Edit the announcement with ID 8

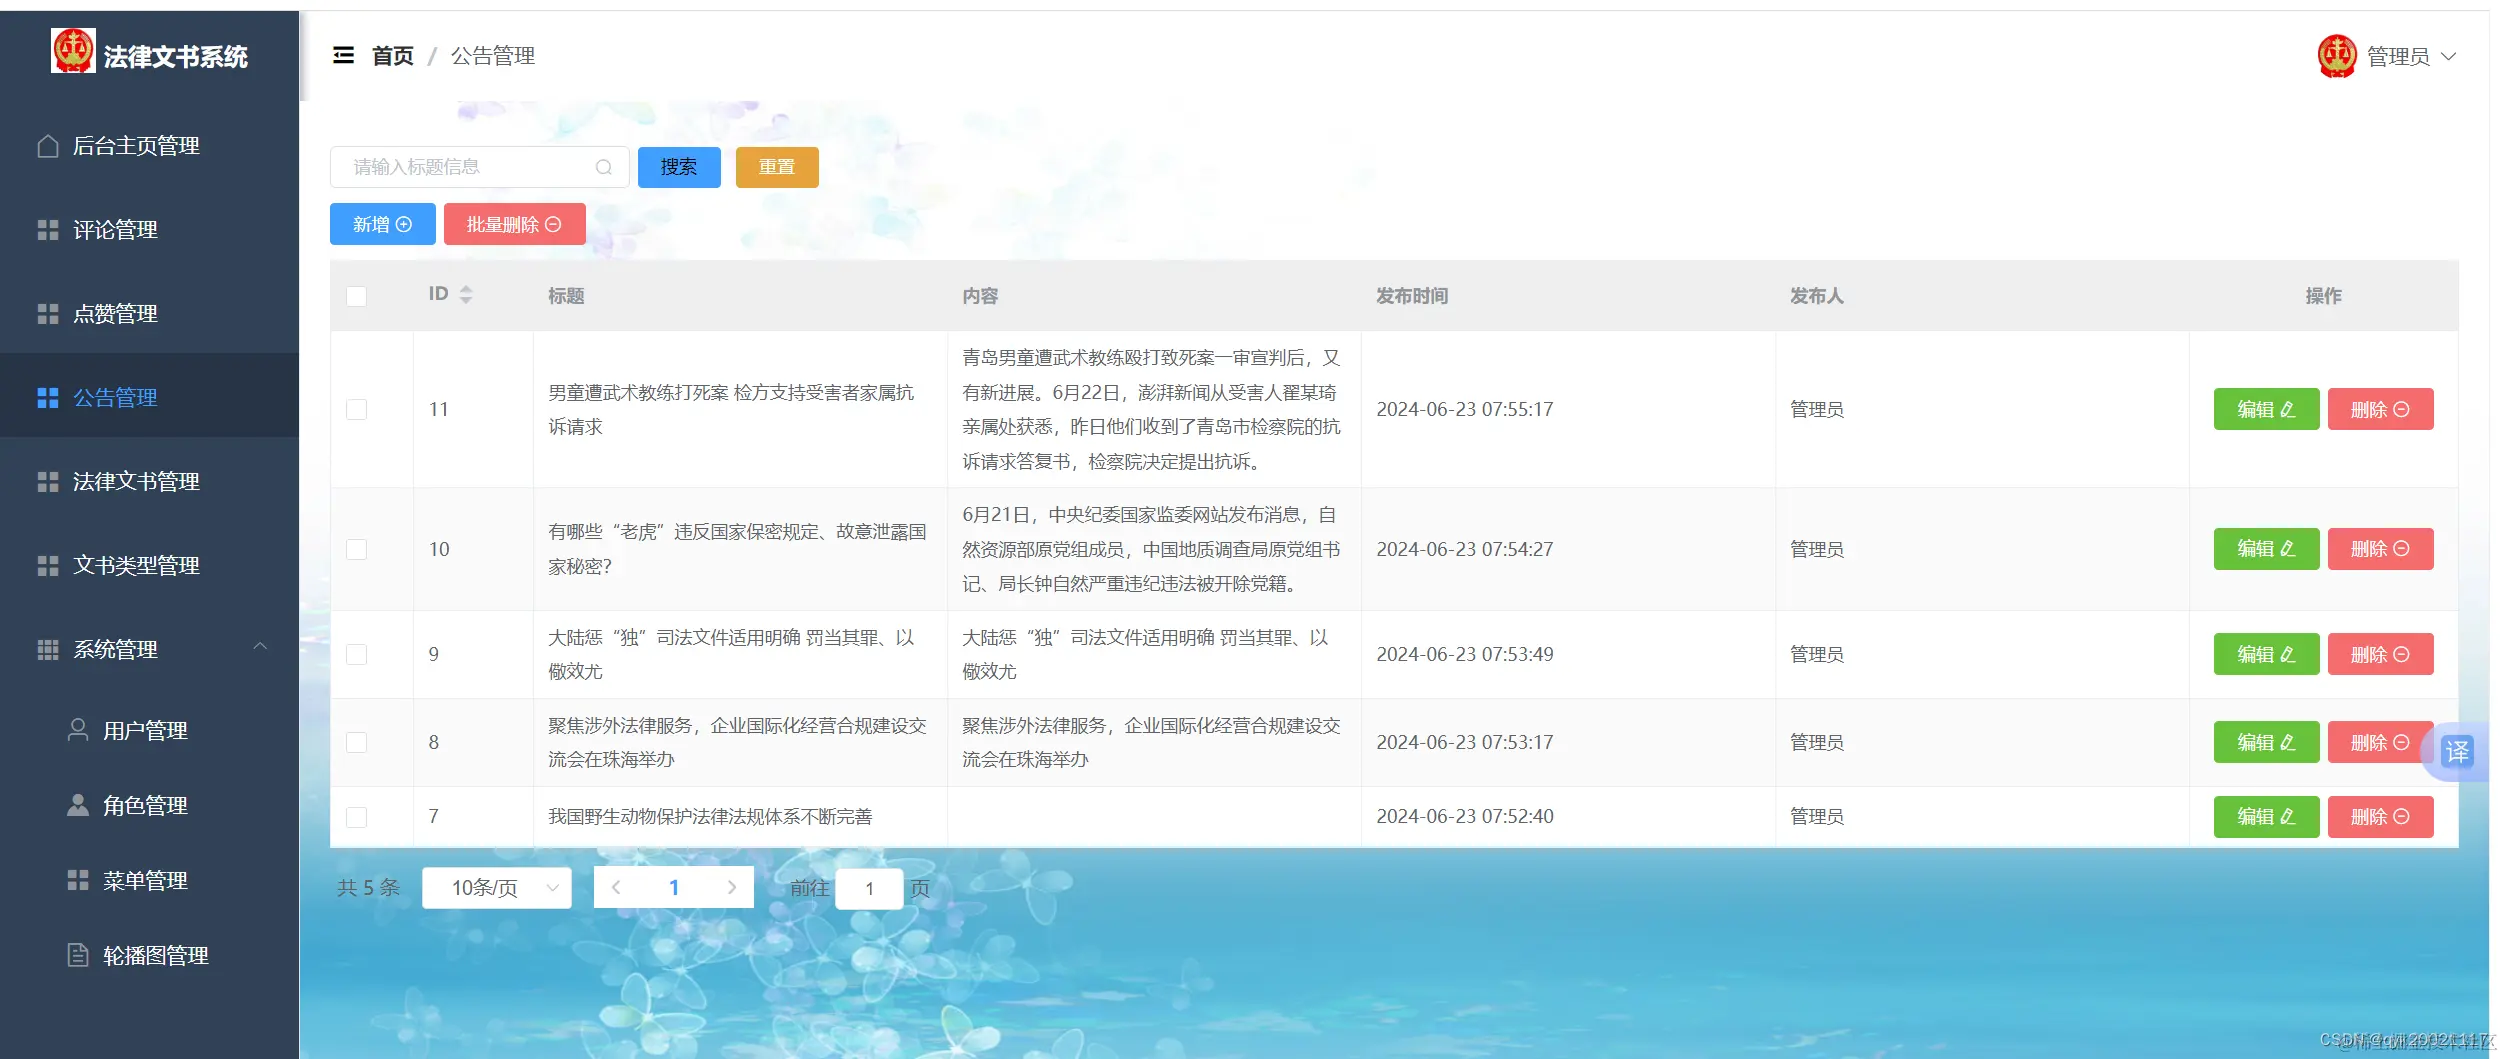click(2266, 742)
